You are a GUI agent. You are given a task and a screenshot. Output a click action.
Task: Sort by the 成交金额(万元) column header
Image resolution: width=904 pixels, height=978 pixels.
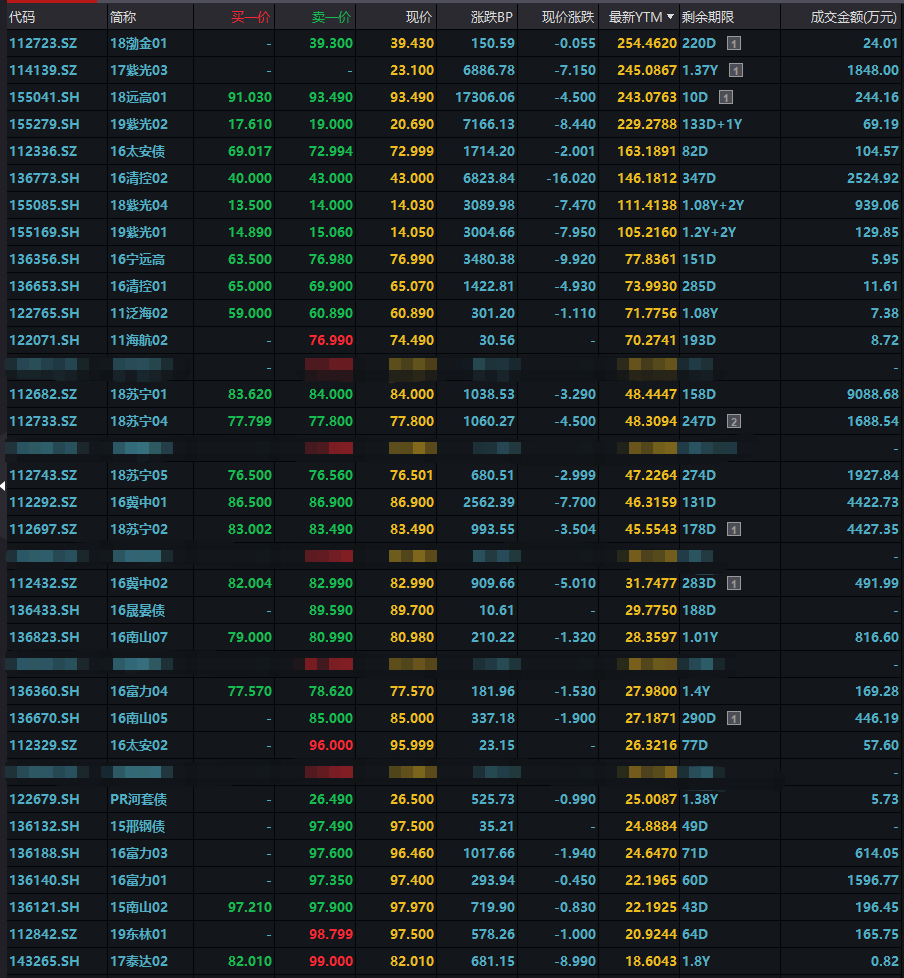(x=853, y=17)
